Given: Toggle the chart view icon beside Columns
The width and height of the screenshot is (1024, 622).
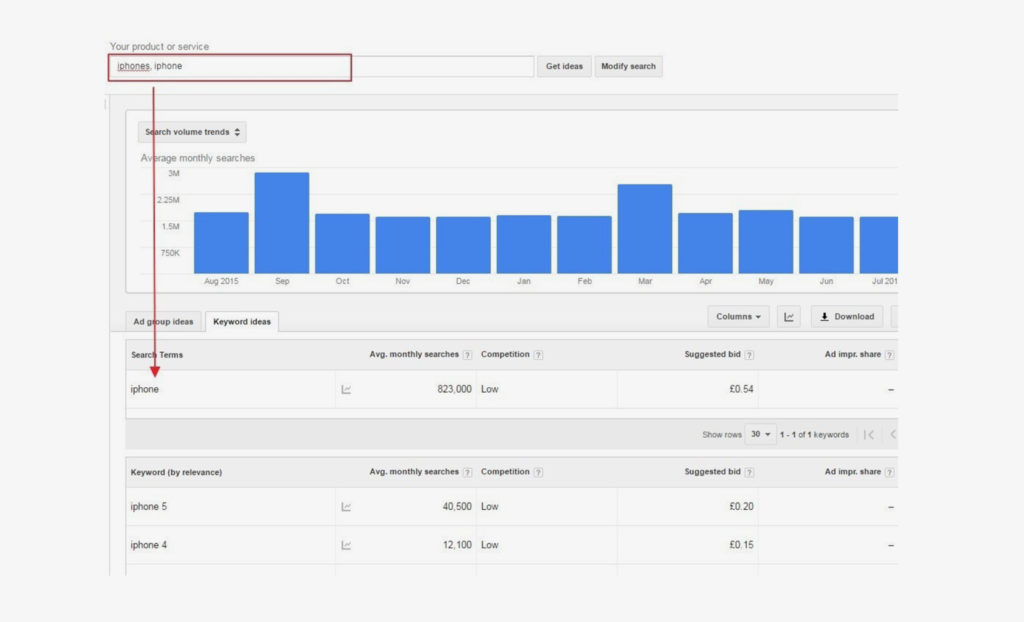Looking at the screenshot, I should click(x=789, y=316).
